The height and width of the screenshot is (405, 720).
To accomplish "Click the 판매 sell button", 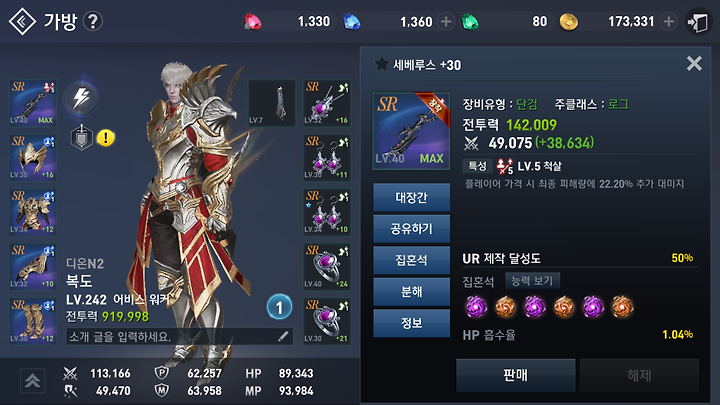I will (x=516, y=375).
